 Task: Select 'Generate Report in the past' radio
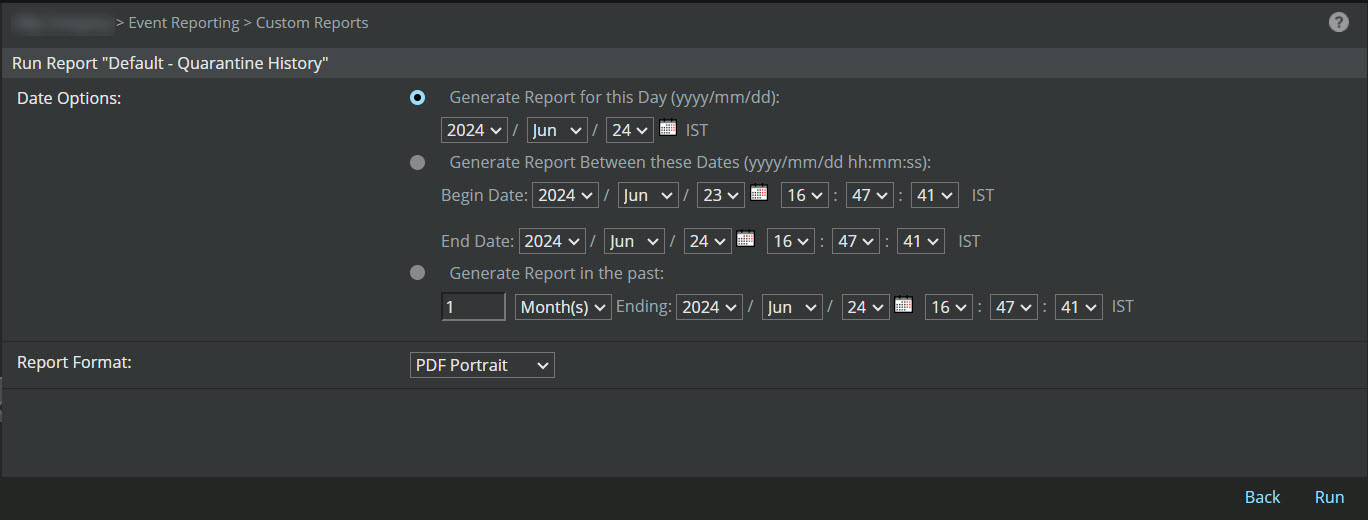coord(417,272)
